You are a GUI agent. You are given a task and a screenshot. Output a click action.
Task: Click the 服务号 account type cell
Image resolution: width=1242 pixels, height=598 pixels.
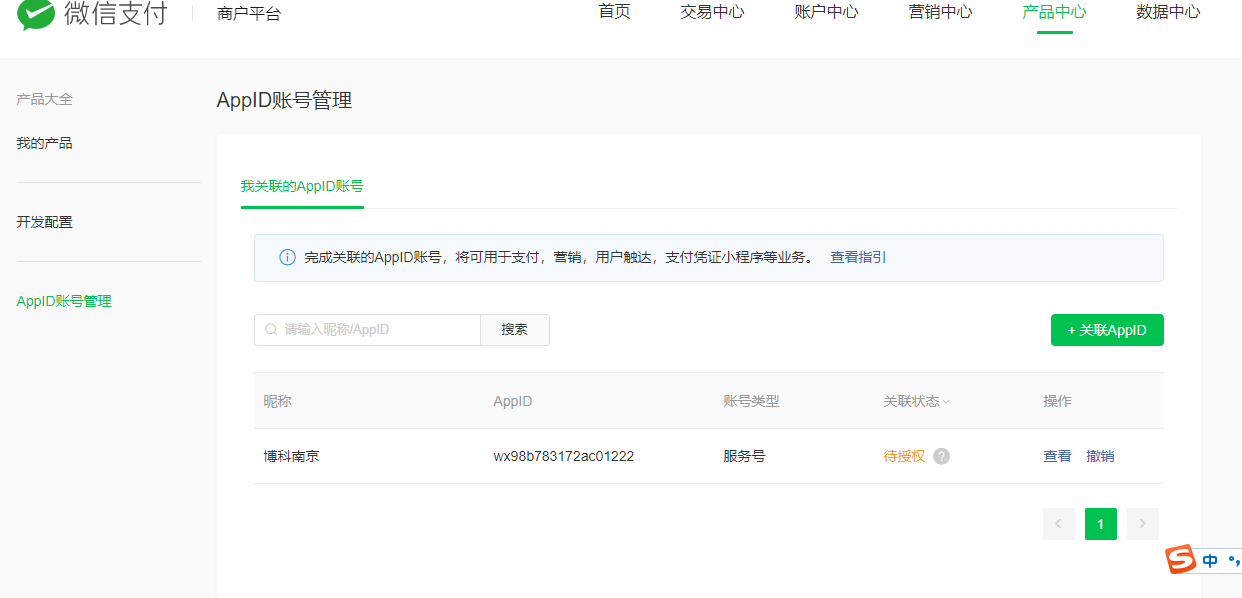coord(744,456)
